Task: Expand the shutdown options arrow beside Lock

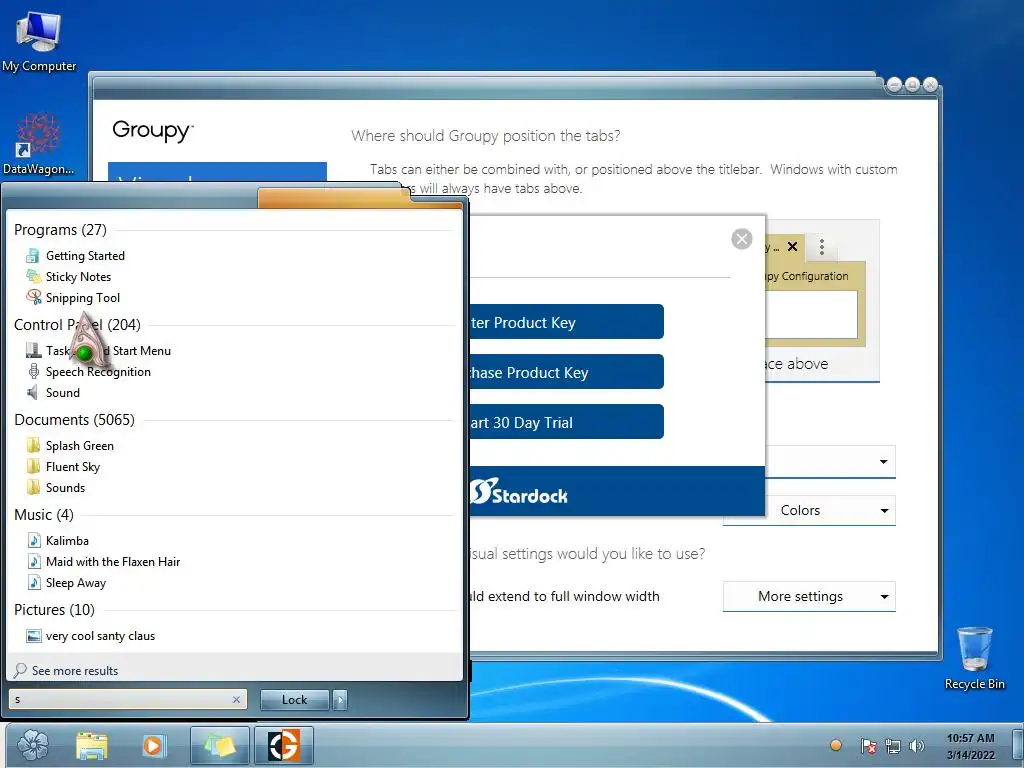Action: pos(340,699)
